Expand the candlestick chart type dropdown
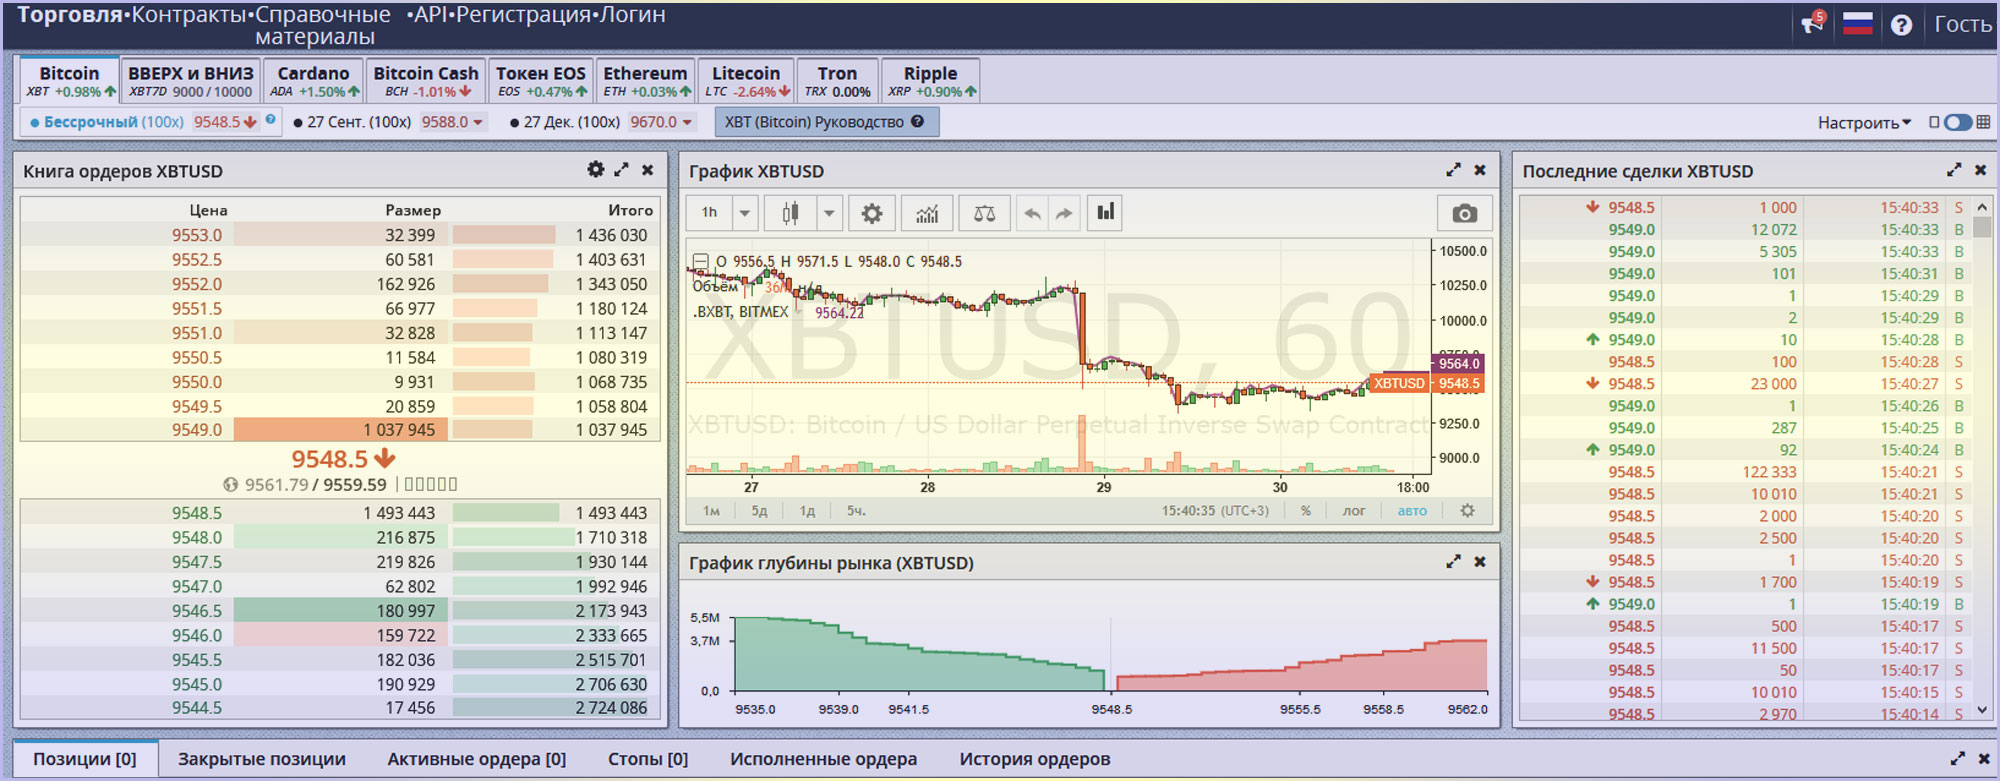2000x781 pixels. [828, 213]
